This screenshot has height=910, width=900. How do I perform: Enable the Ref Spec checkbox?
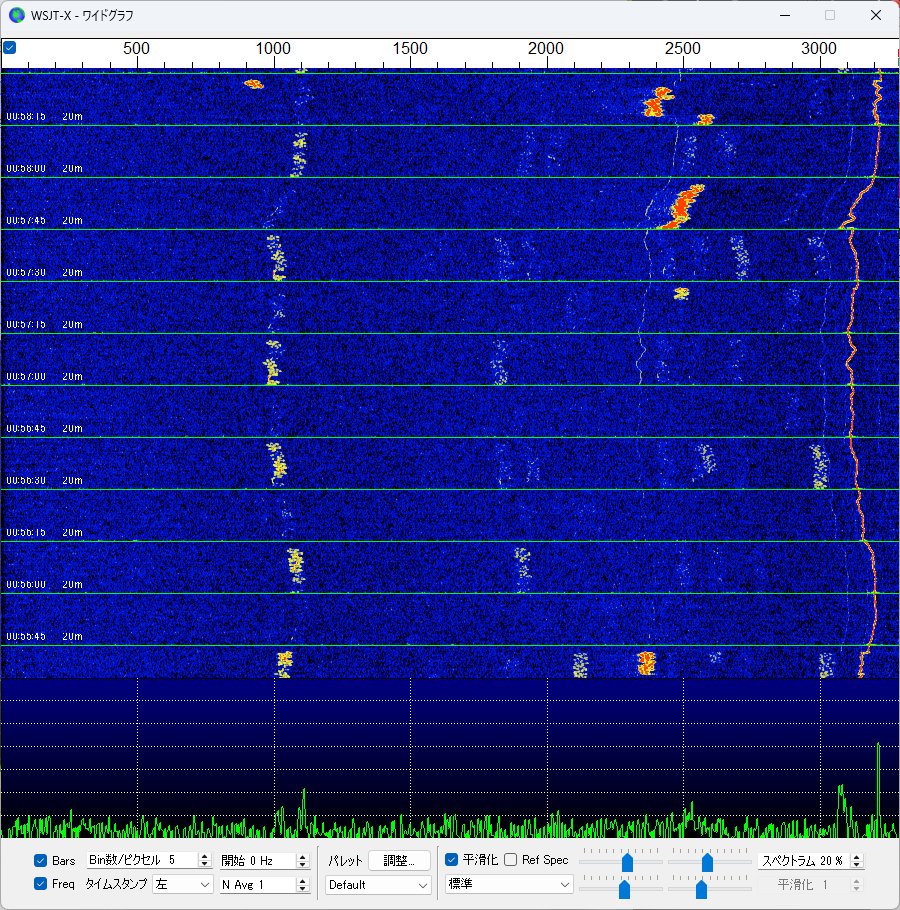pyautogui.click(x=511, y=860)
